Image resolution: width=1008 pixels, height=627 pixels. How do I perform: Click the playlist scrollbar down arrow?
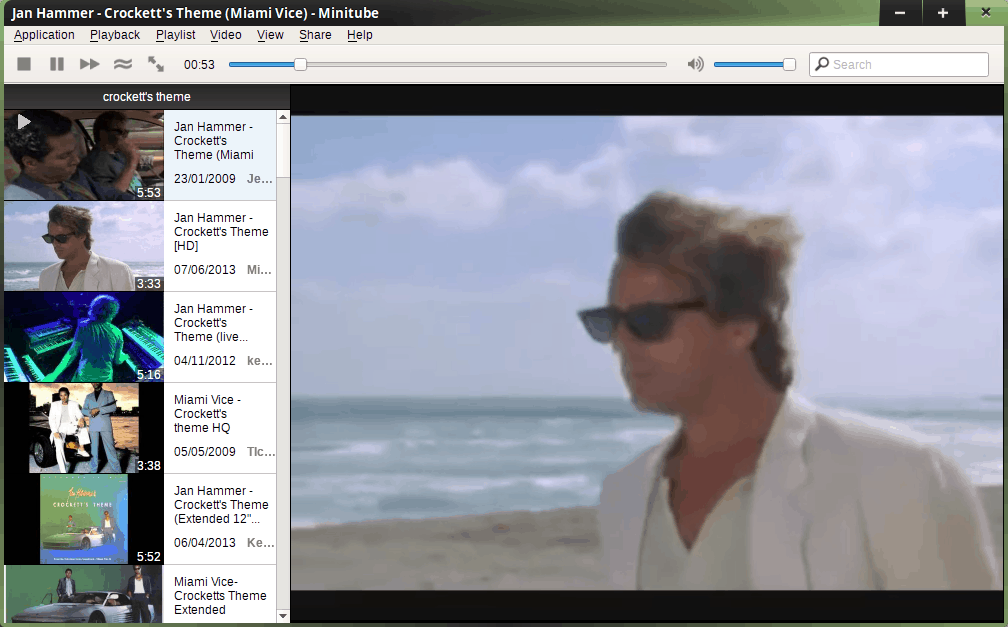[283, 616]
